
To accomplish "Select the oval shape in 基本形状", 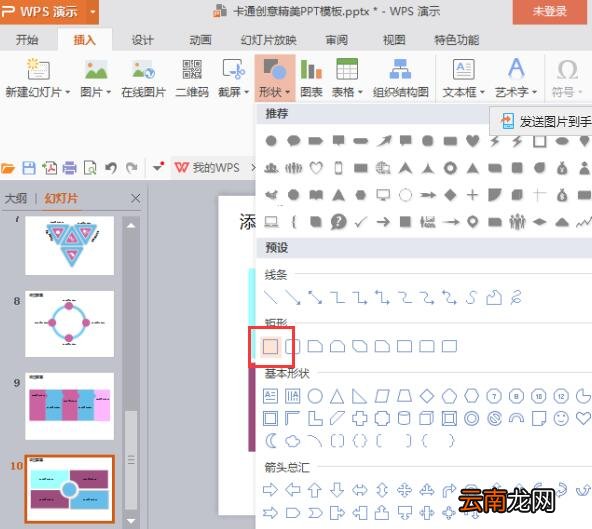I will pos(315,396).
